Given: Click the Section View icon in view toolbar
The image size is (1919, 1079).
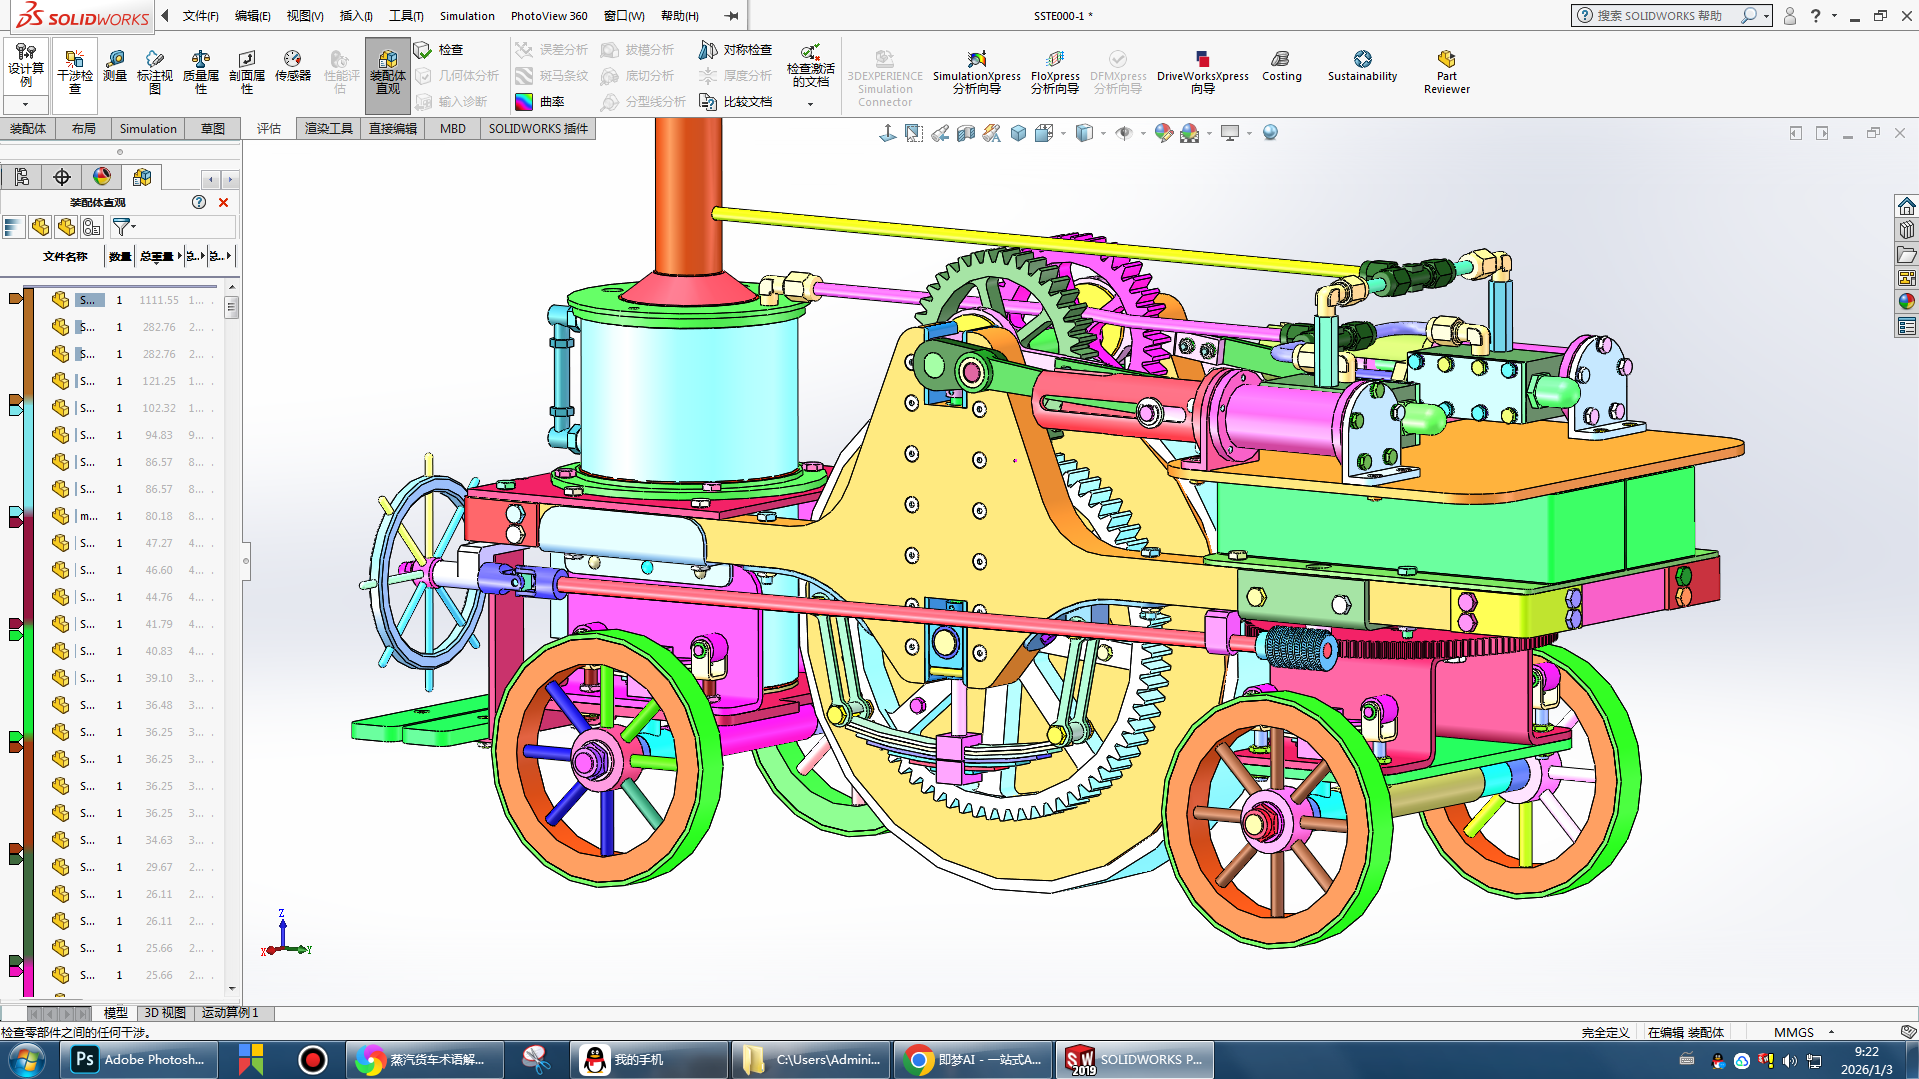Looking at the screenshot, I should (965, 133).
